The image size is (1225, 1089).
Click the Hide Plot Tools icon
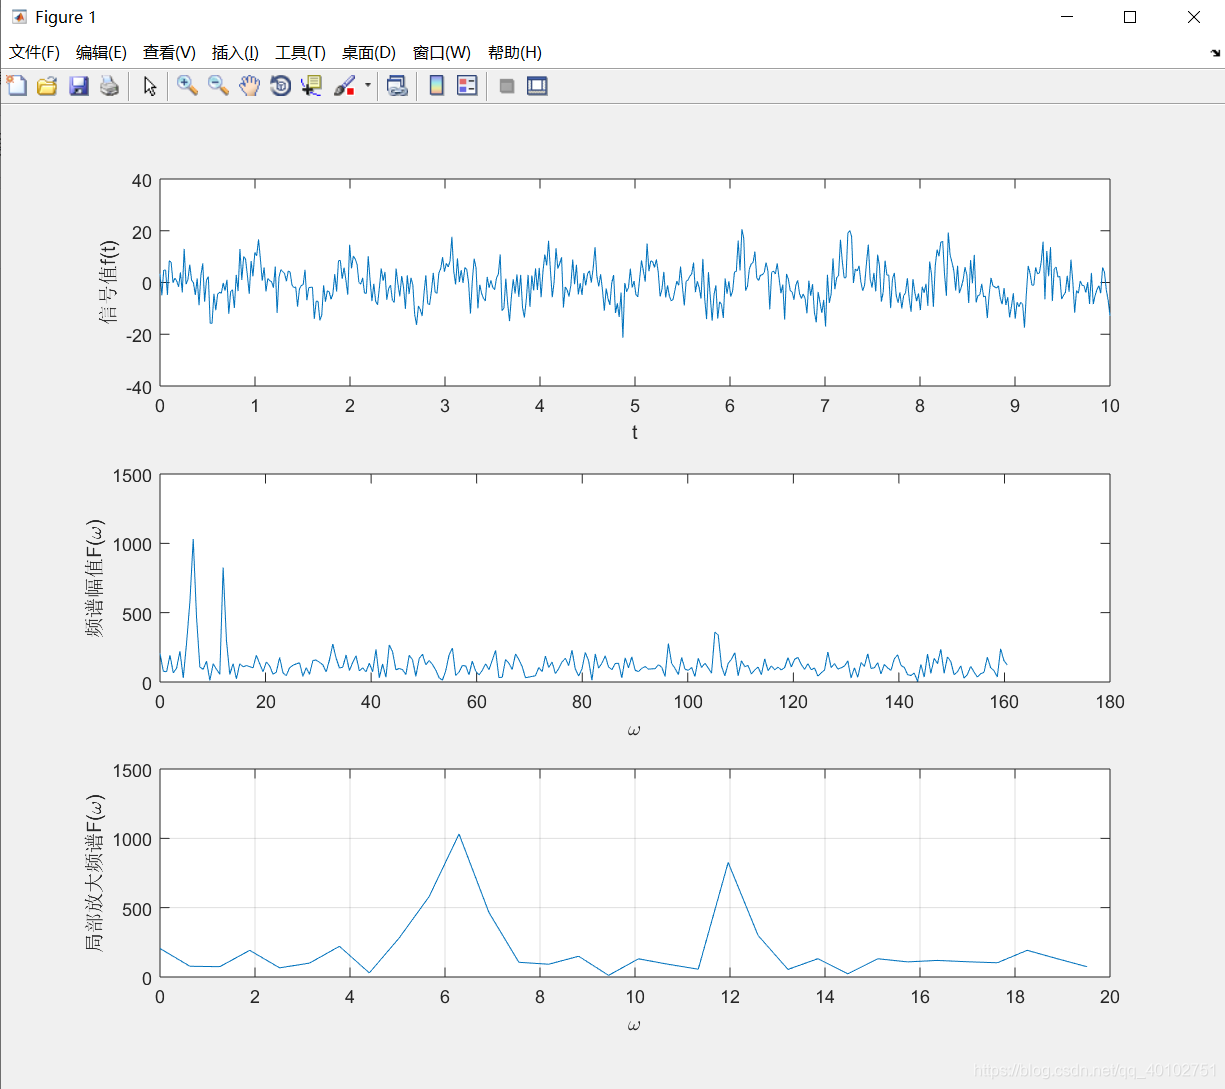click(x=507, y=86)
